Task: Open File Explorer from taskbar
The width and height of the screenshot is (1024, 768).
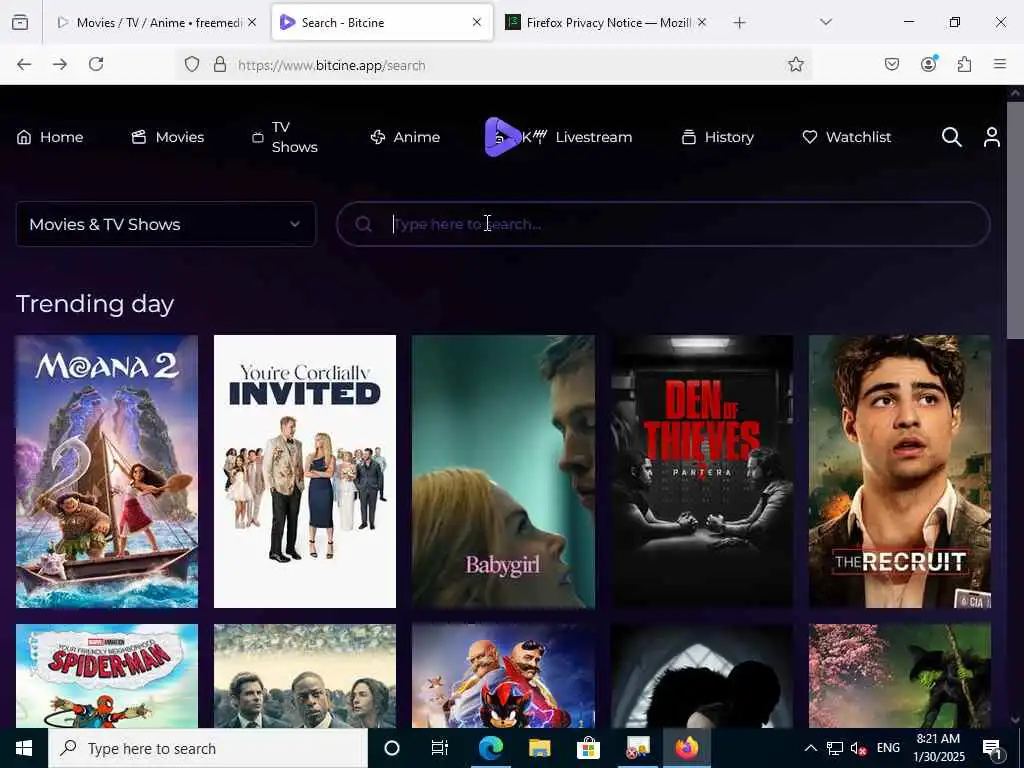Action: tap(539, 748)
